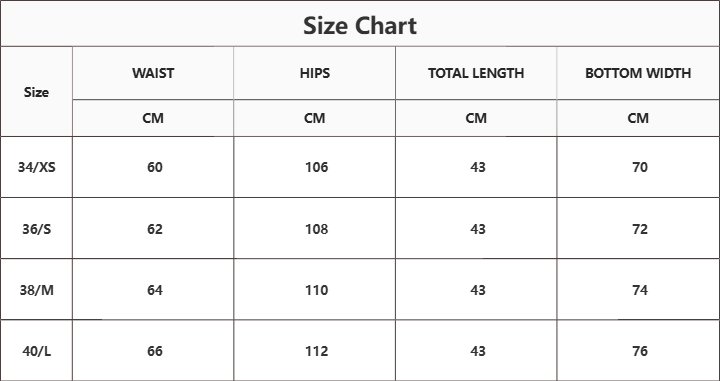Click the 36/S size row label
The width and height of the screenshot is (720, 381).
point(37,229)
